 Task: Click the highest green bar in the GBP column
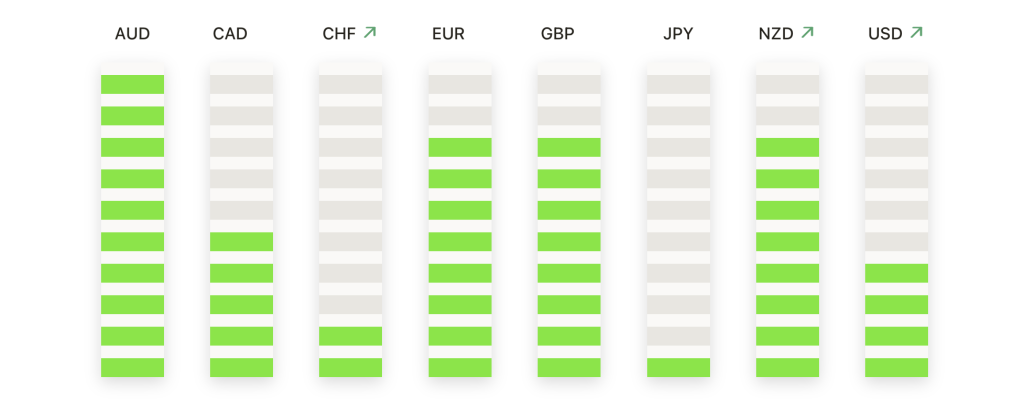point(569,148)
